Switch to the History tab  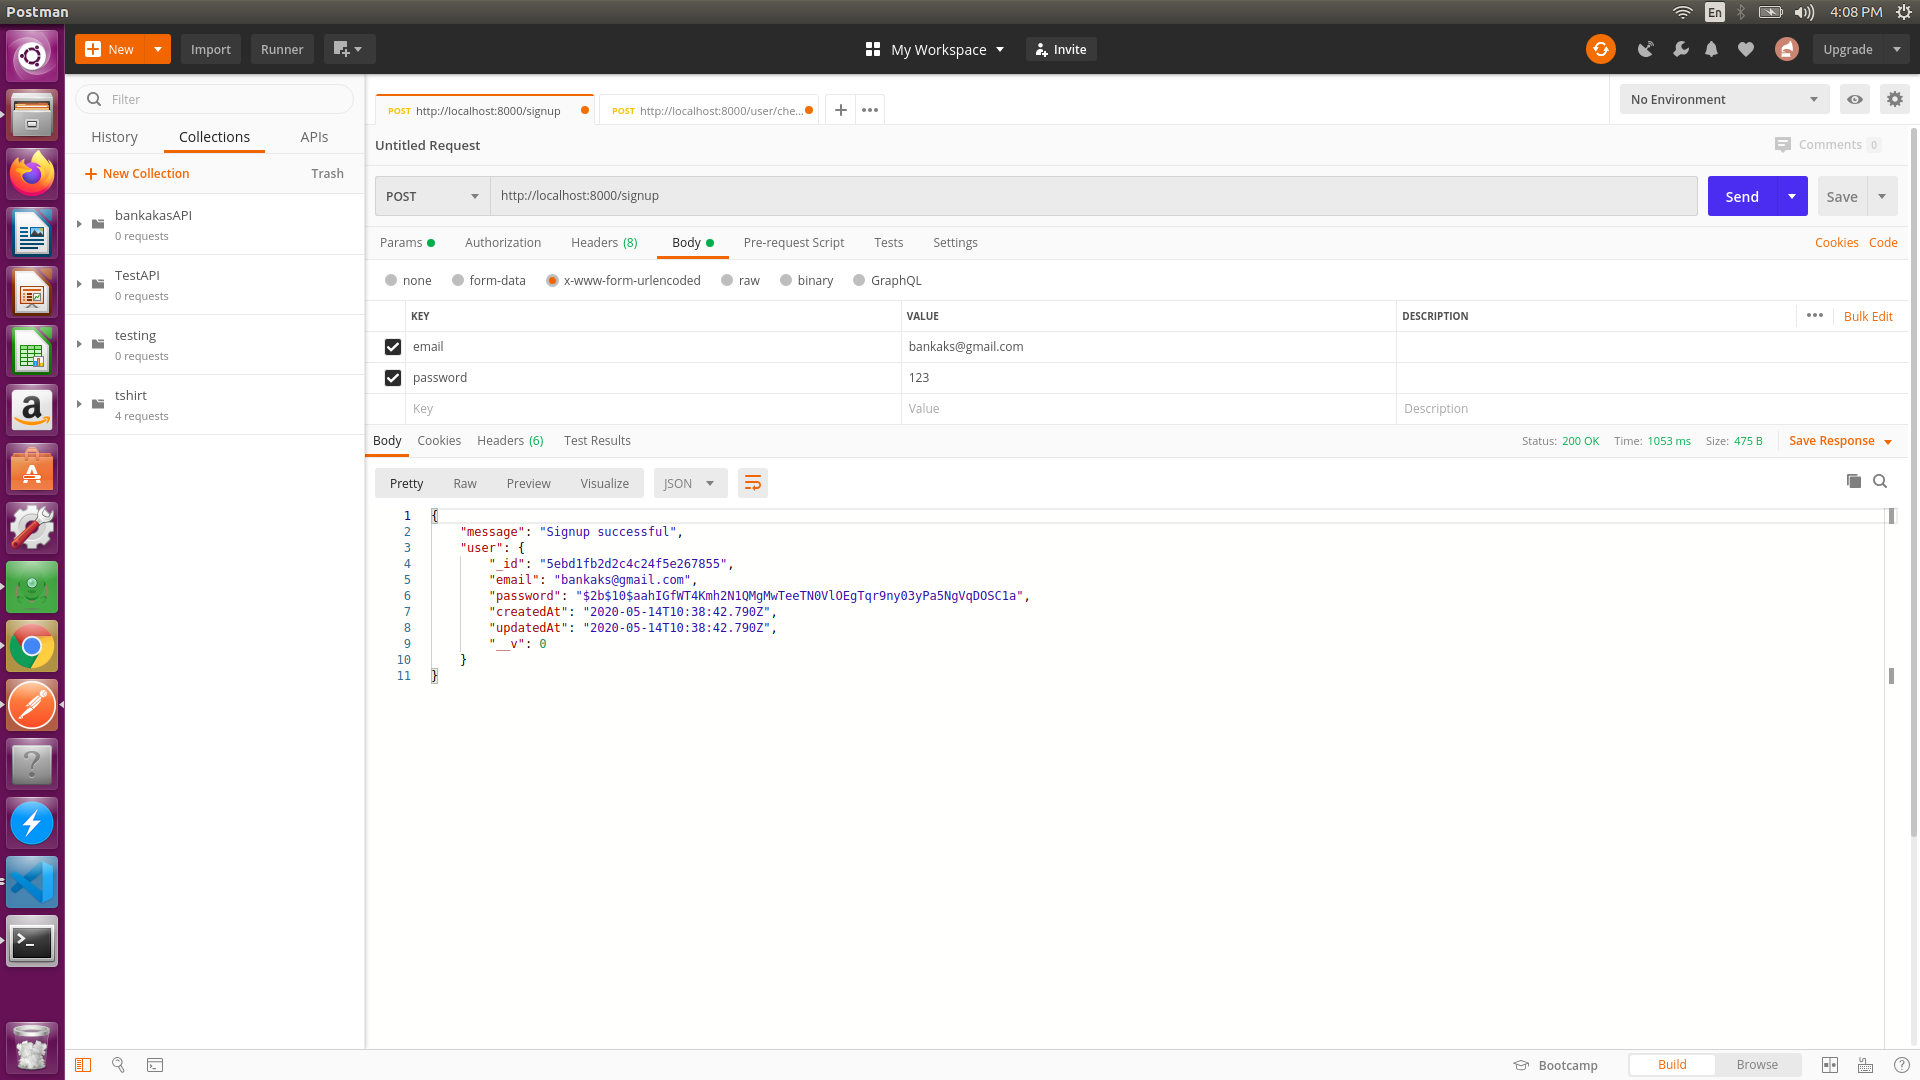tap(114, 137)
